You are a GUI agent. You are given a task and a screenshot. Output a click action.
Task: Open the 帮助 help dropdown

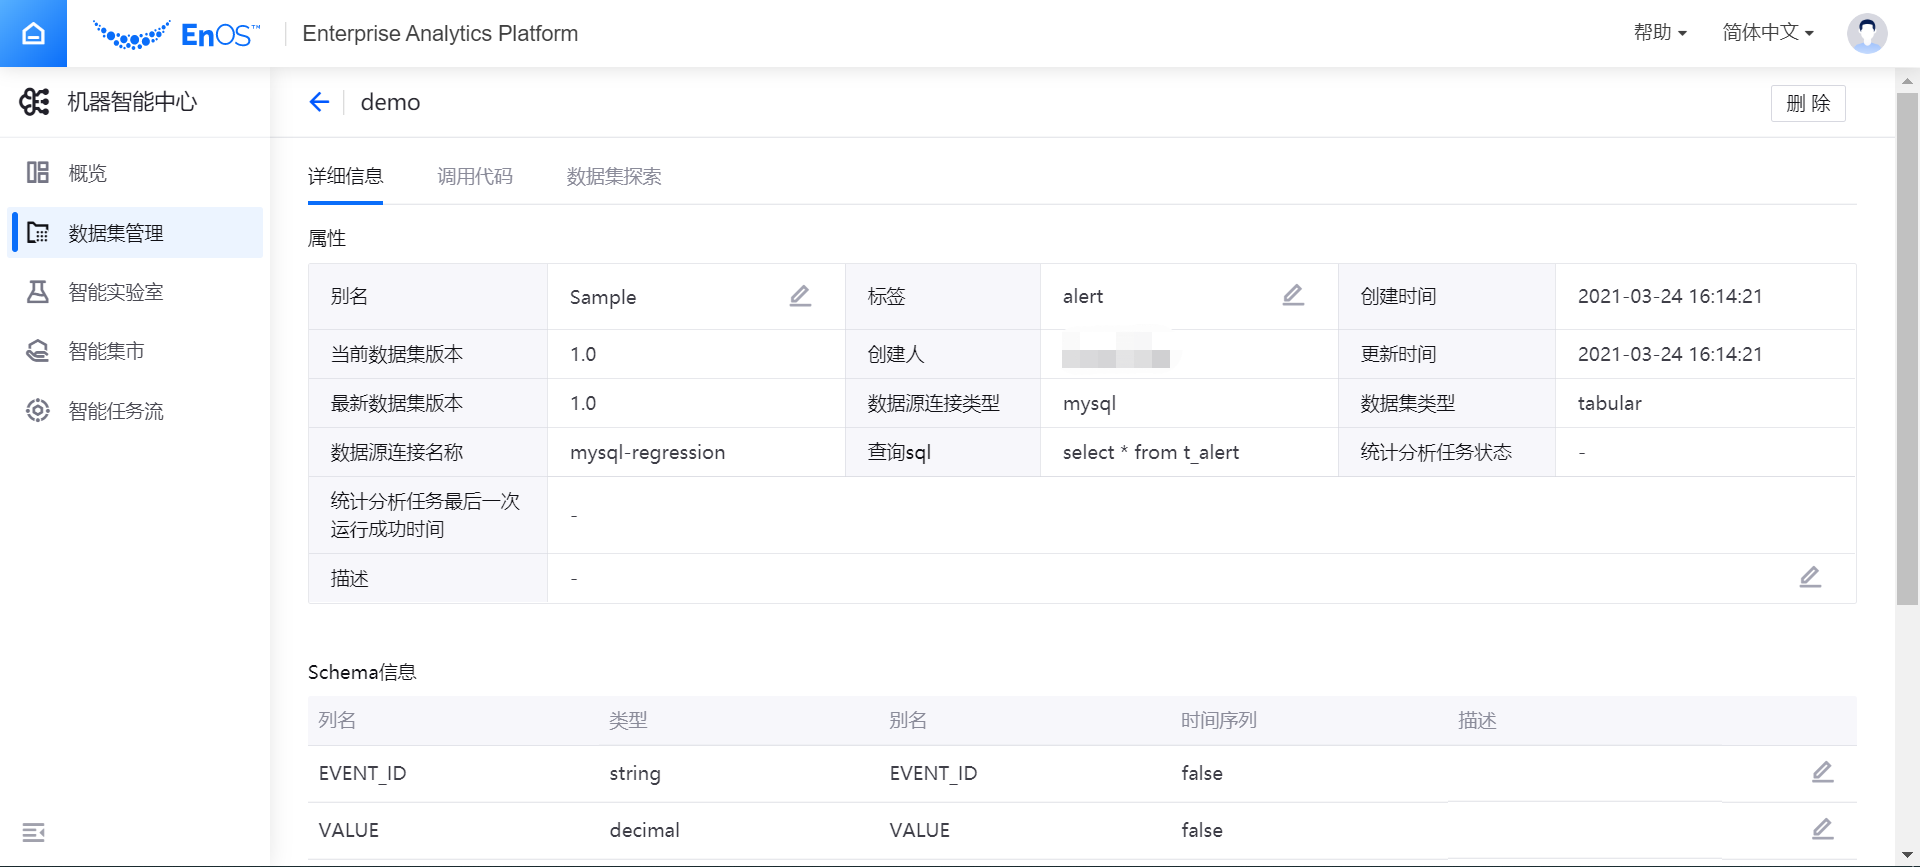pyautogui.click(x=1660, y=32)
